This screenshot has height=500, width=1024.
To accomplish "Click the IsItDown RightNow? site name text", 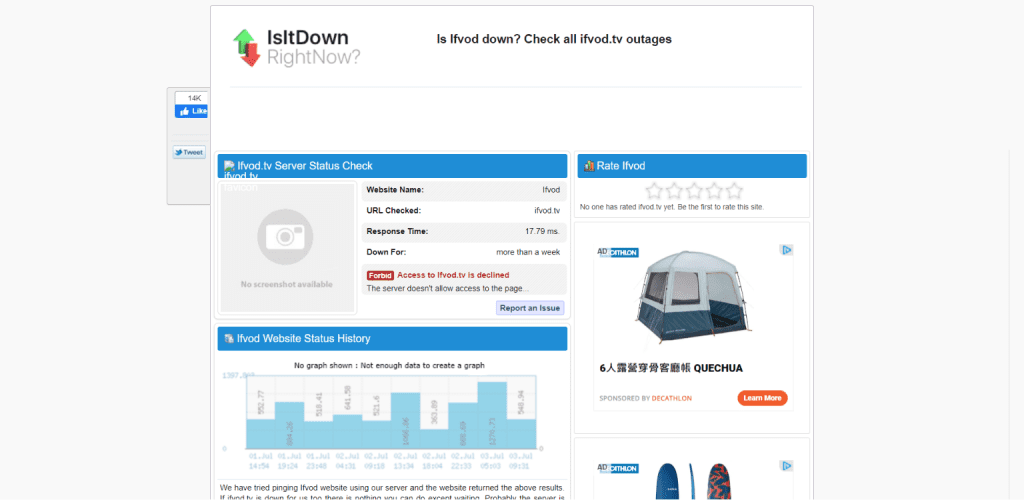I will (x=313, y=48).
